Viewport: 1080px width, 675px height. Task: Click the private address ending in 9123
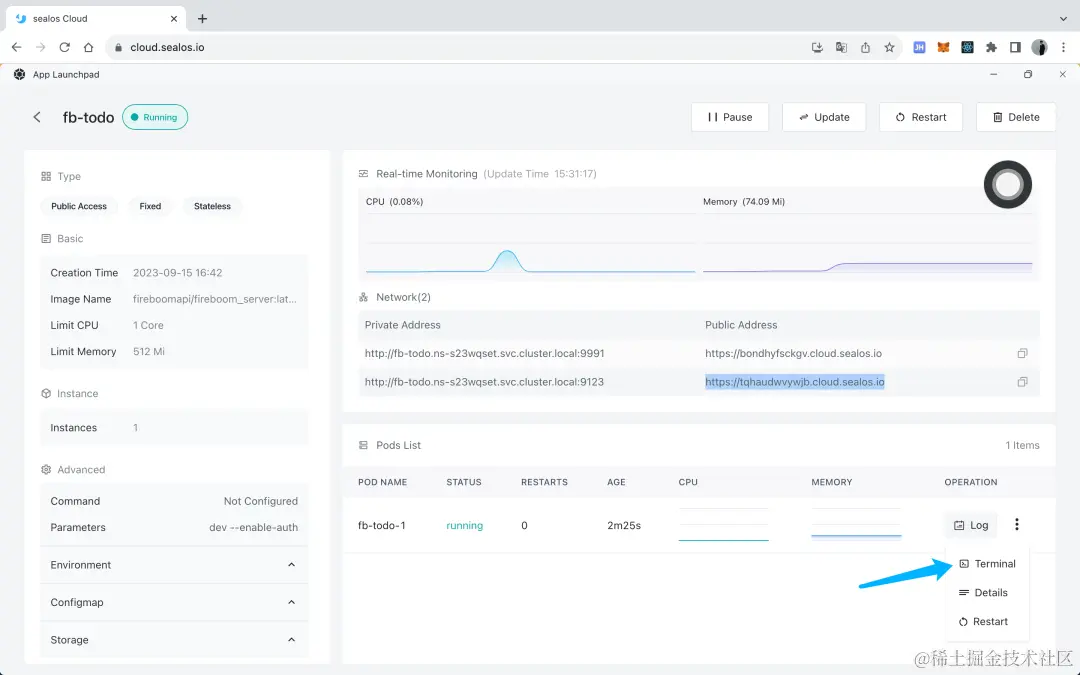pyautogui.click(x=484, y=382)
